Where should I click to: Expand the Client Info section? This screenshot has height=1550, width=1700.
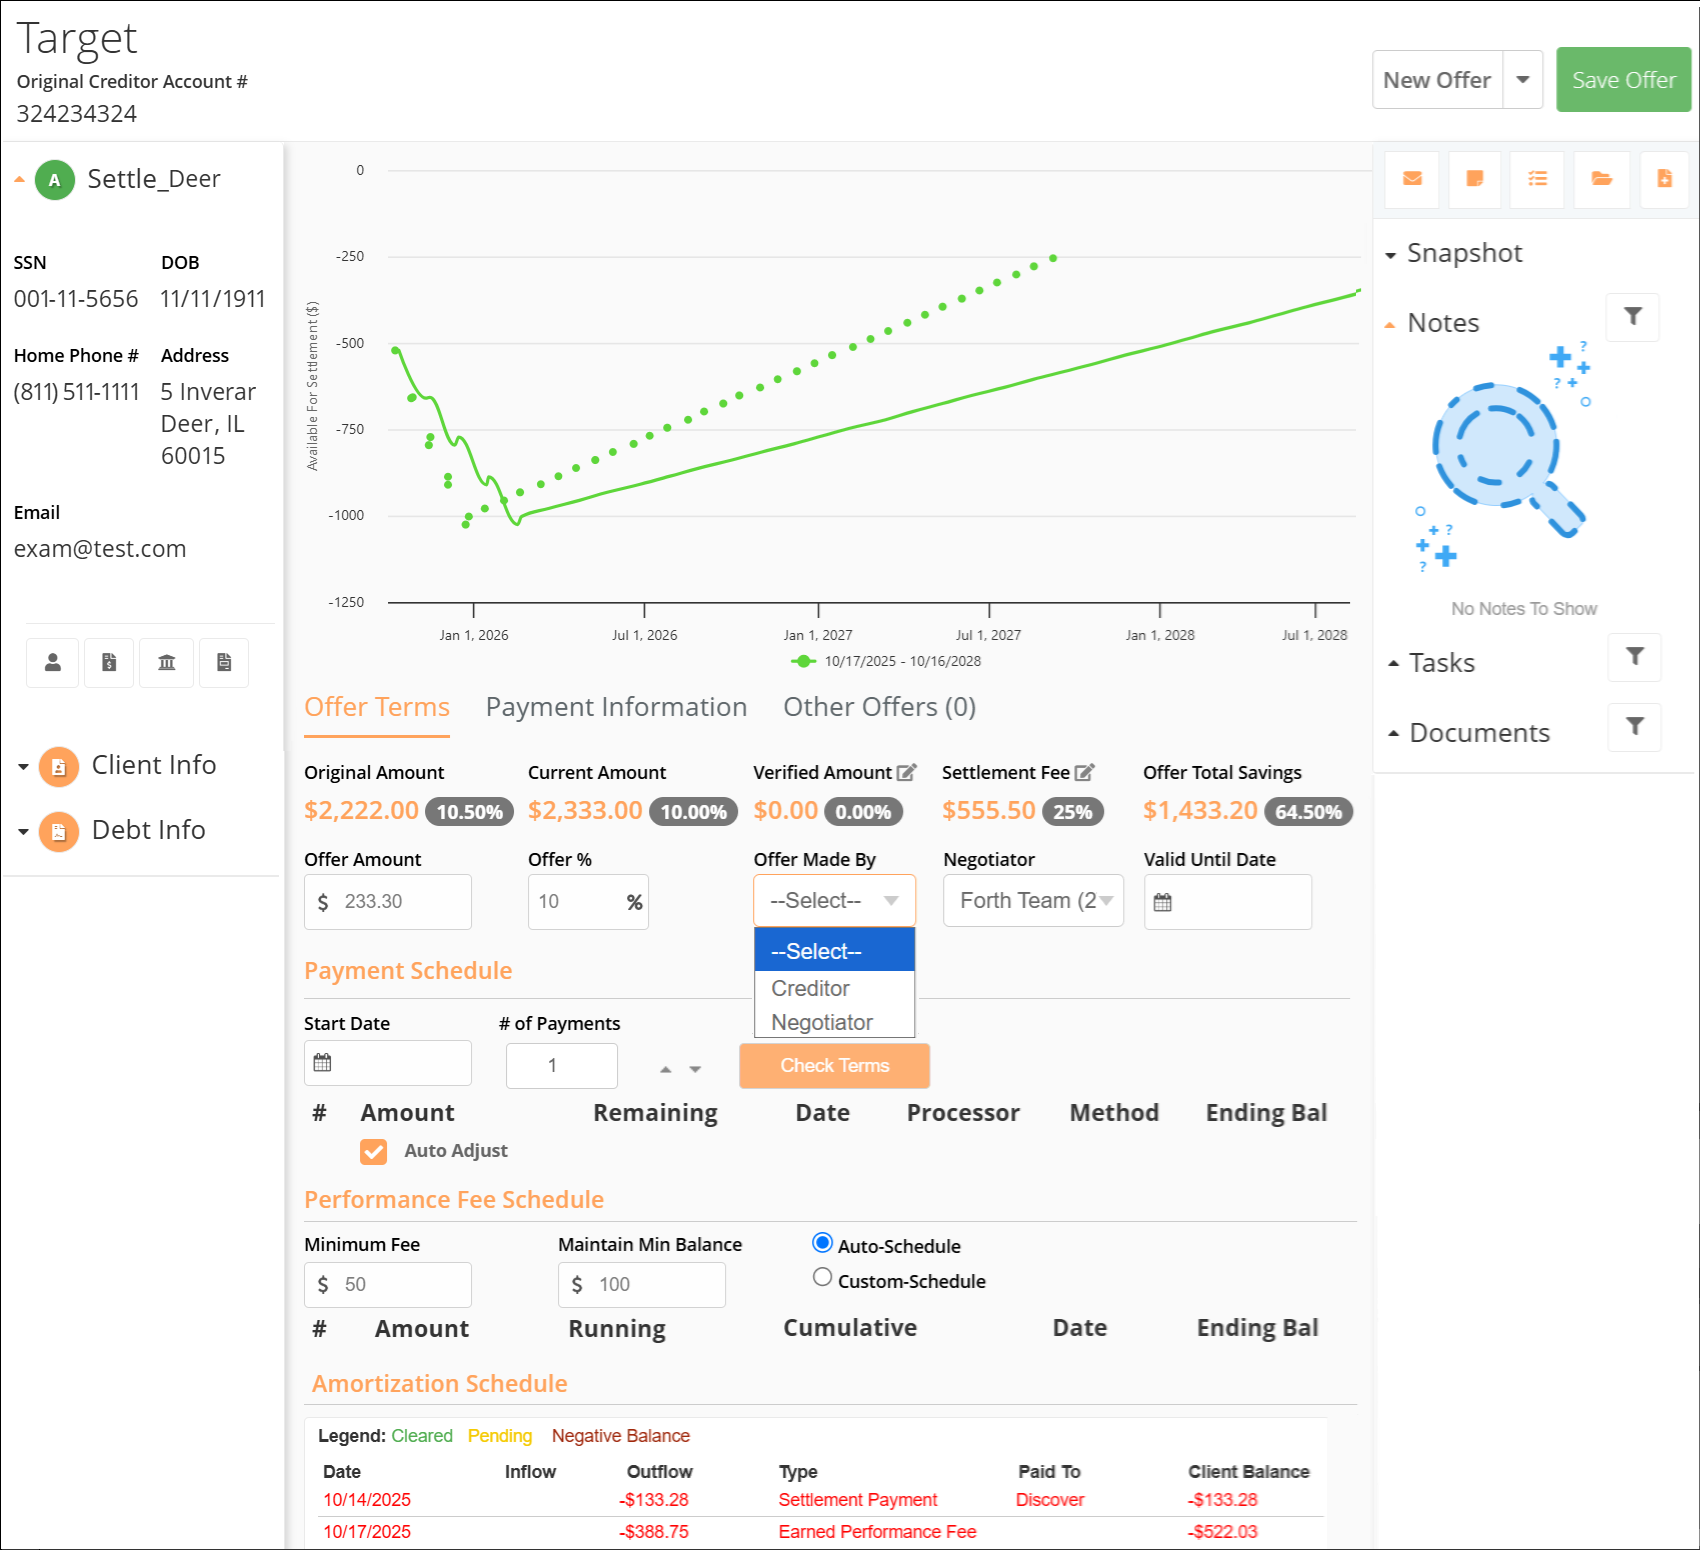click(x=153, y=765)
